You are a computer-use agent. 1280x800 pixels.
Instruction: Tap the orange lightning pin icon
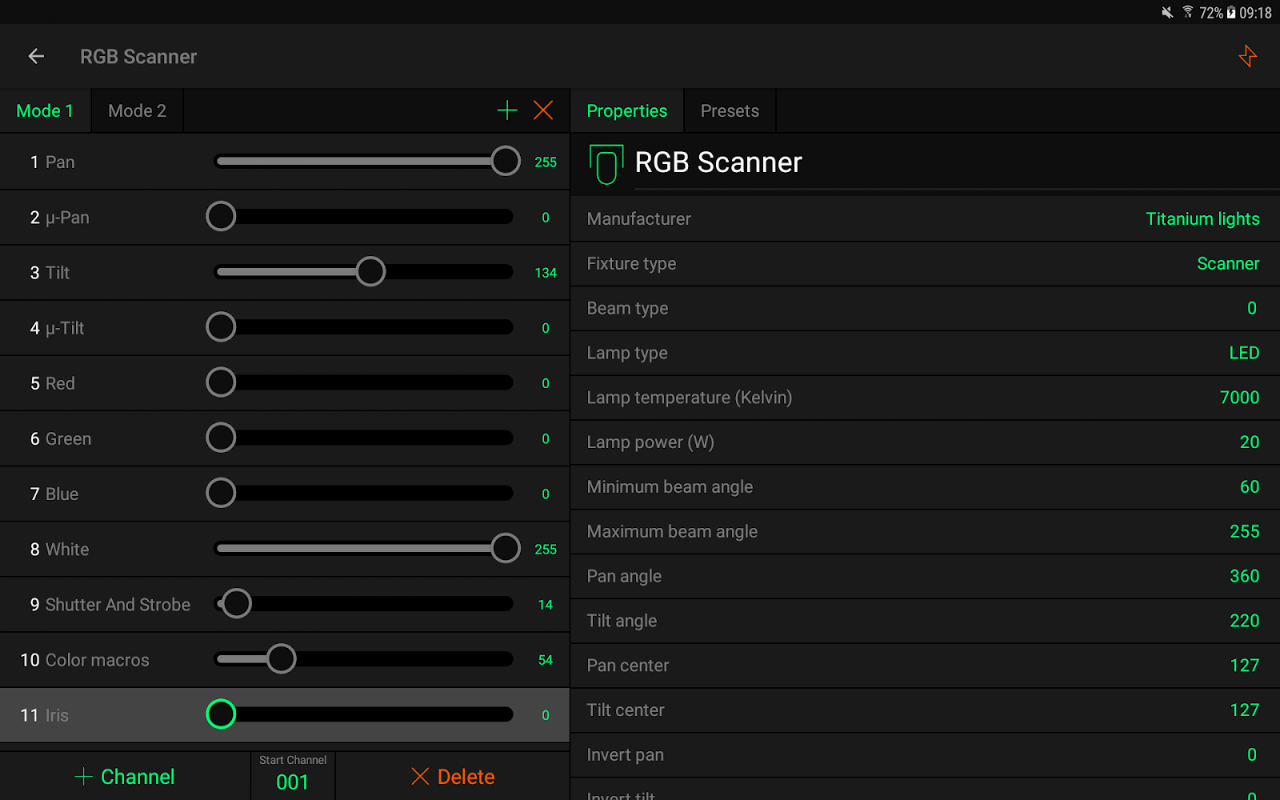1248,56
